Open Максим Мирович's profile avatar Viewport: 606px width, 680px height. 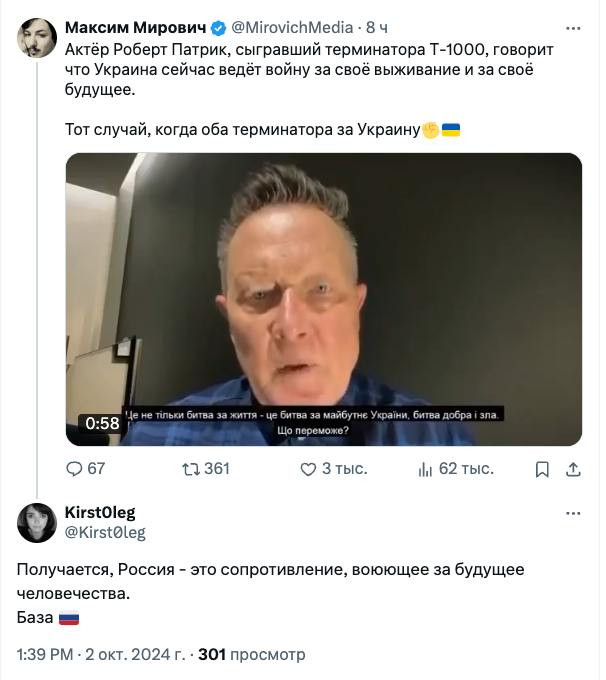click(x=37, y=38)
